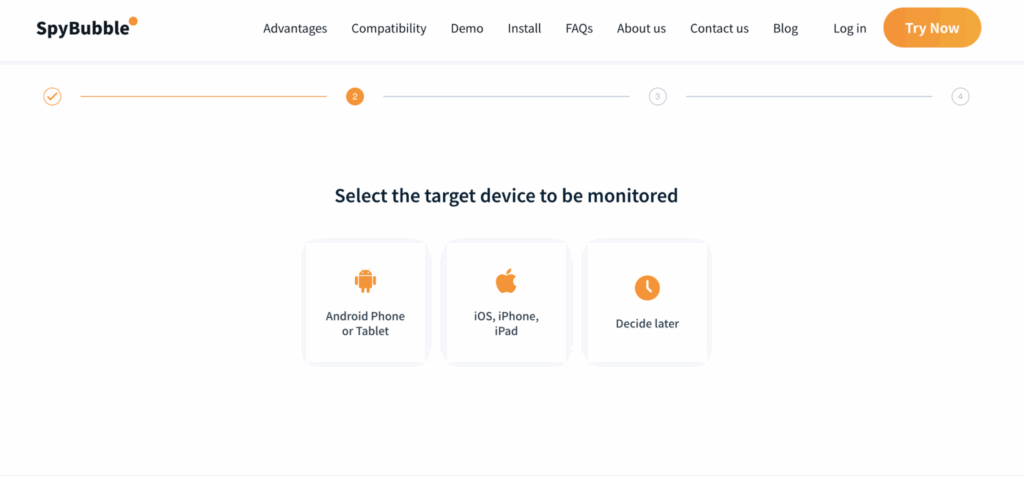Click the Android robot icon
This screenshot has height=477, width=1024.
click(x=366, y=280)
